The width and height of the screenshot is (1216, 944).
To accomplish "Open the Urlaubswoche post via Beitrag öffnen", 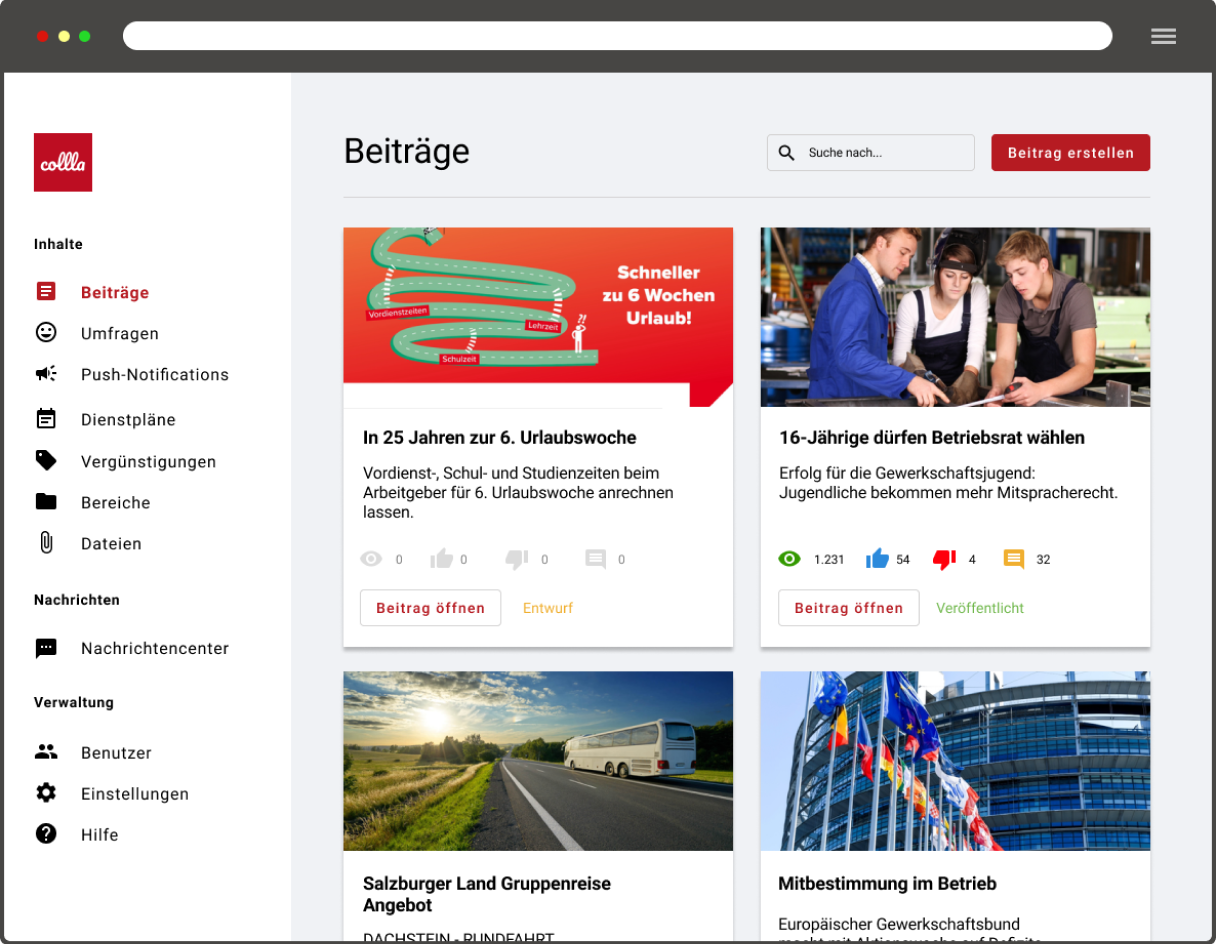I will (x=430, y=607).
